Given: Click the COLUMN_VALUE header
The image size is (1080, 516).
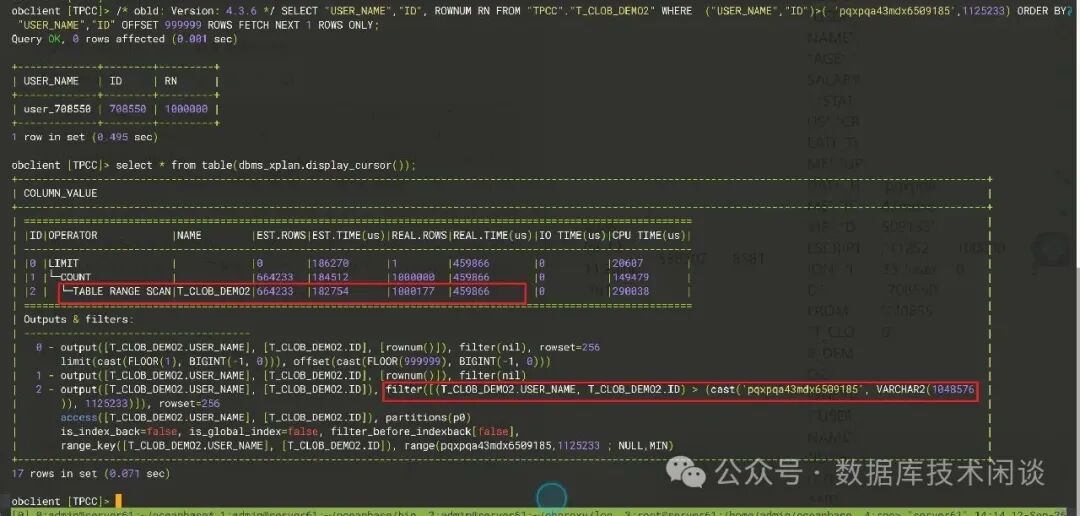Looking at the screenshot, I should [x=61, y=194].
